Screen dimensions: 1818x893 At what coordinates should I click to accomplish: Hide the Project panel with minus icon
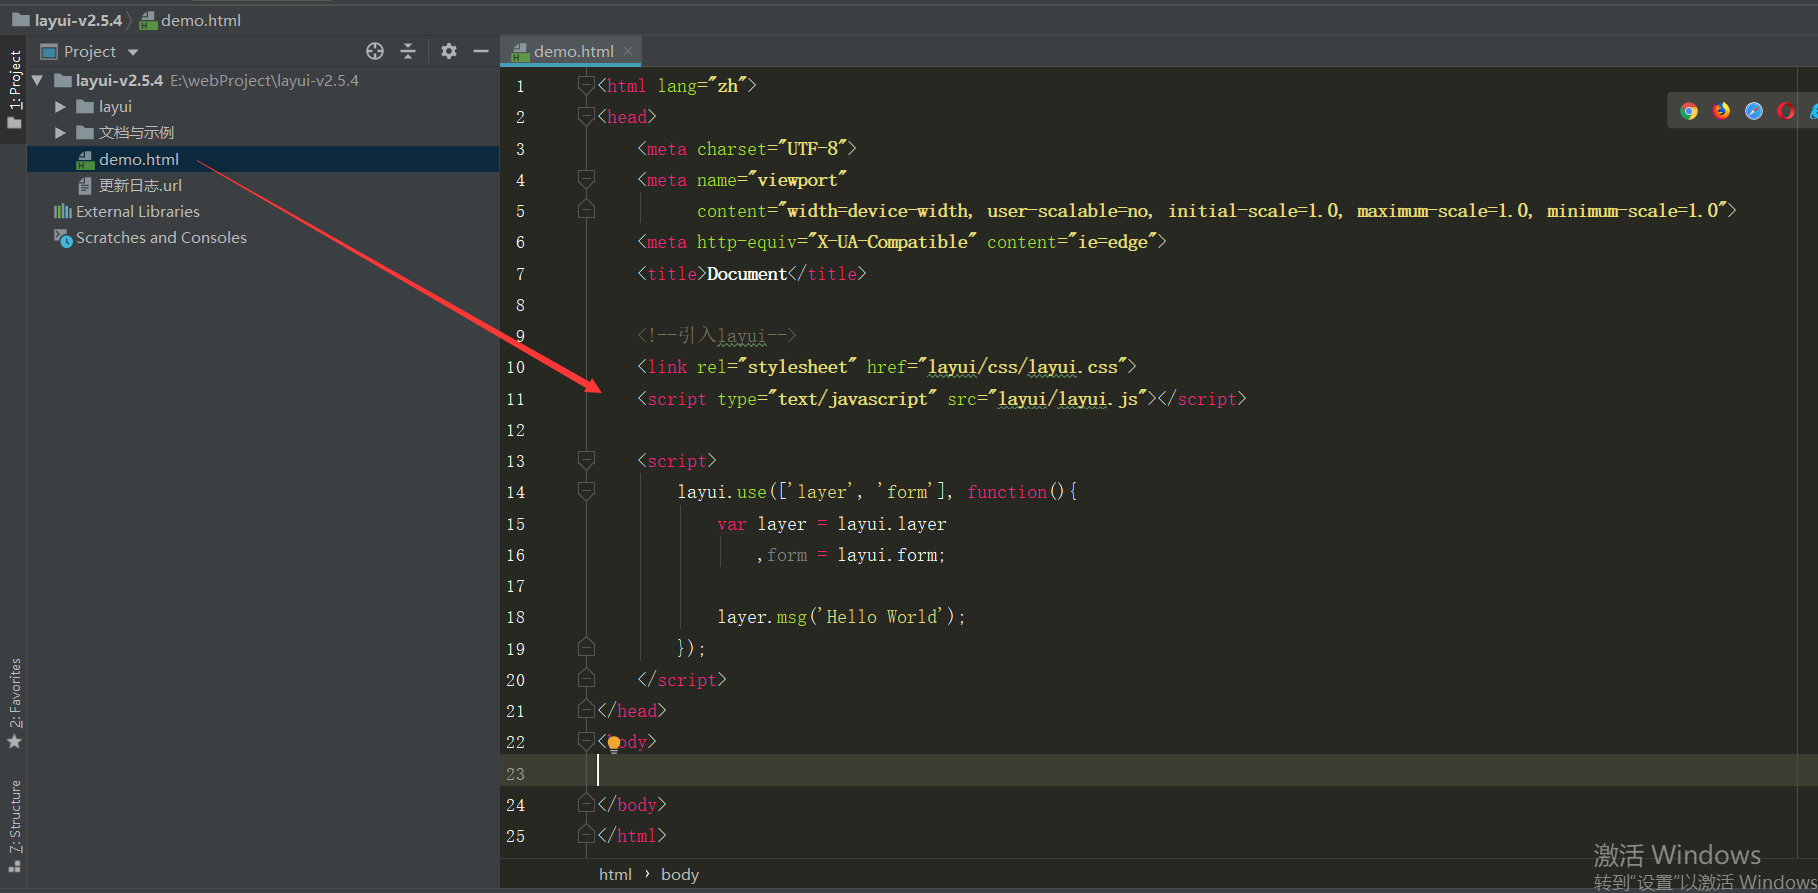point(481,51)
